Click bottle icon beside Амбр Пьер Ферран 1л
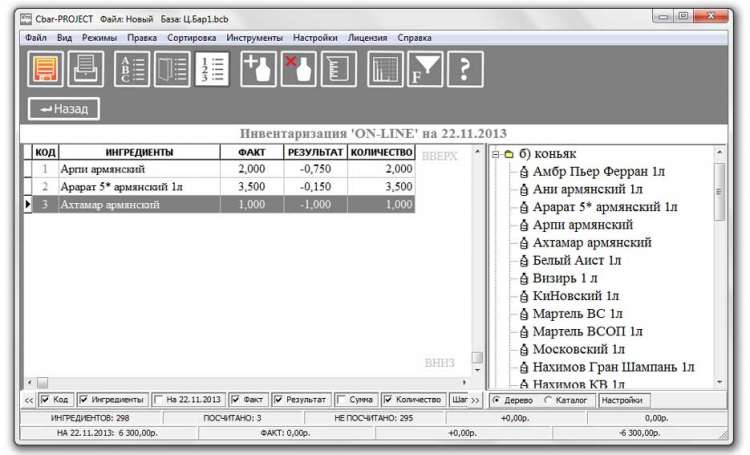750x455 pixels. tap(524, 172)
